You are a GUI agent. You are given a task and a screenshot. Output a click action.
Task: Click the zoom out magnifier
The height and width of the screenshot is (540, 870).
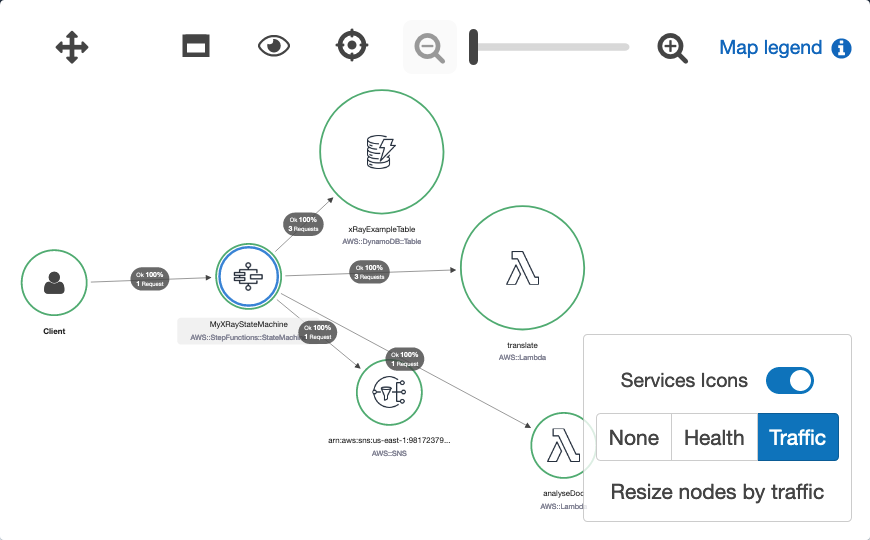pyautogui.click(x=429, y=48)
